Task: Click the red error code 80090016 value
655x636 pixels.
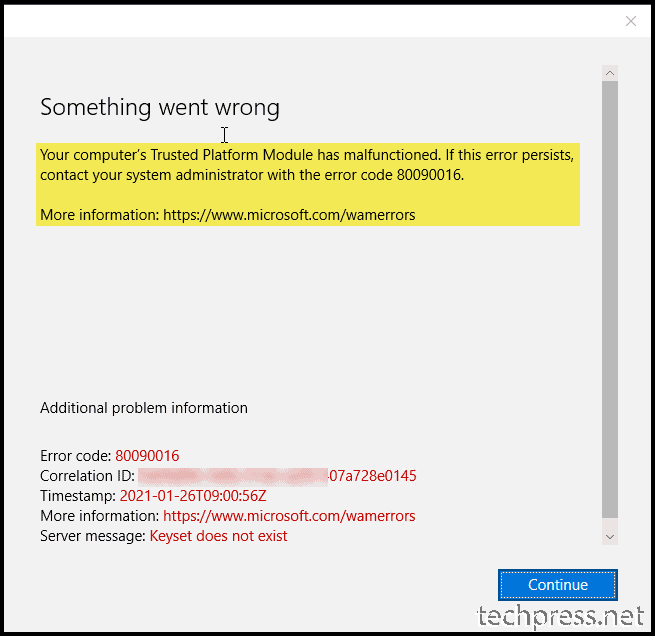Action: pos(147,456)
